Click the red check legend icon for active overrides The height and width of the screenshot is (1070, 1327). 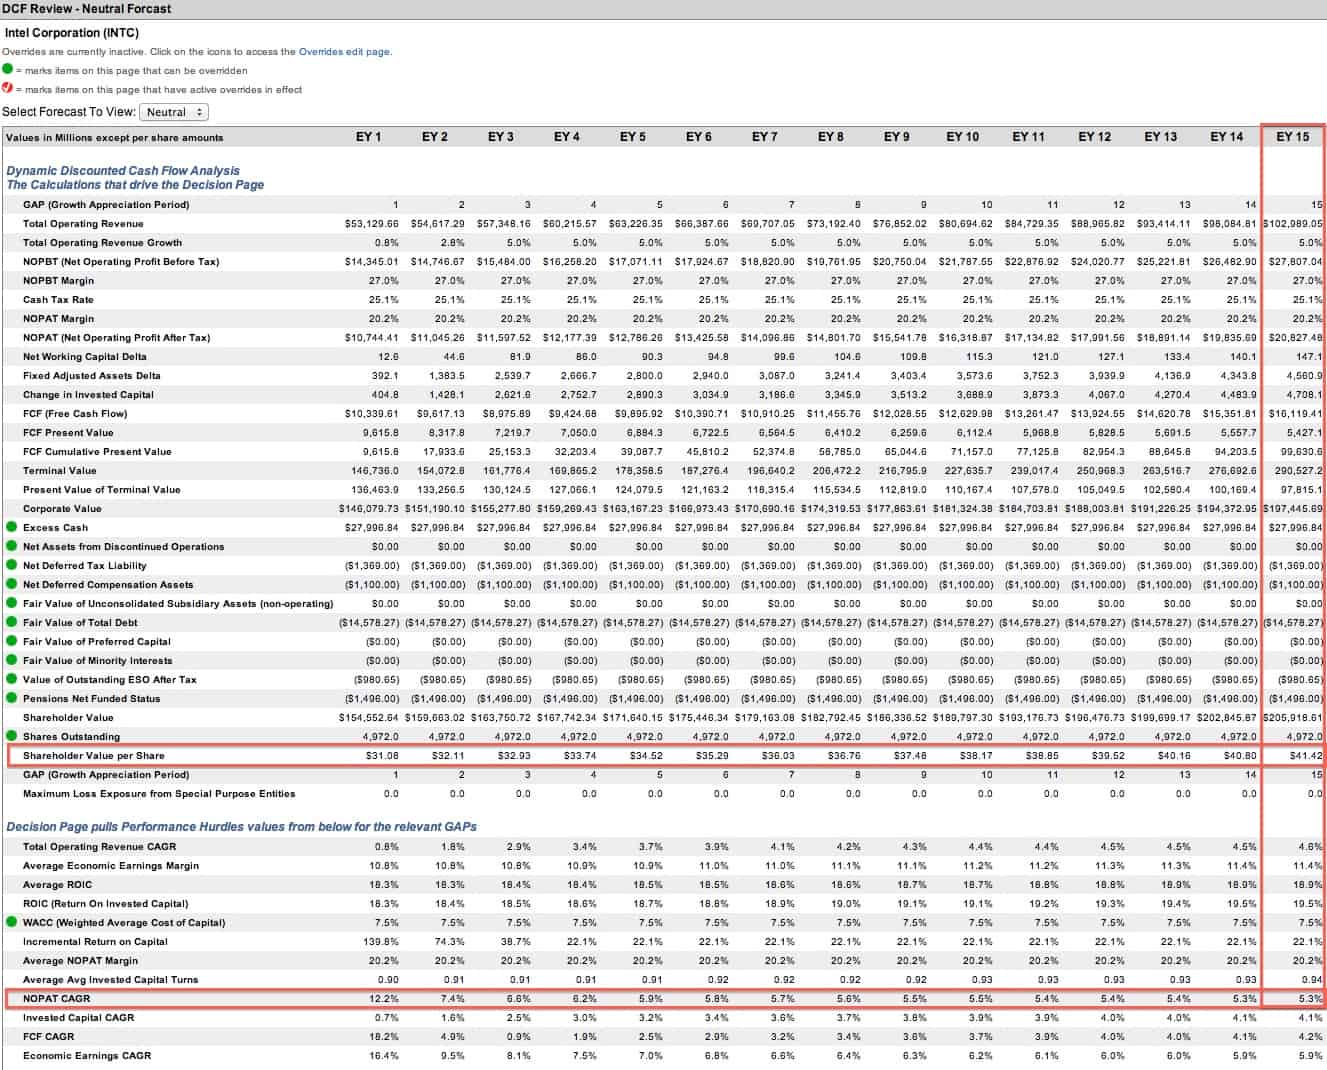8,89
